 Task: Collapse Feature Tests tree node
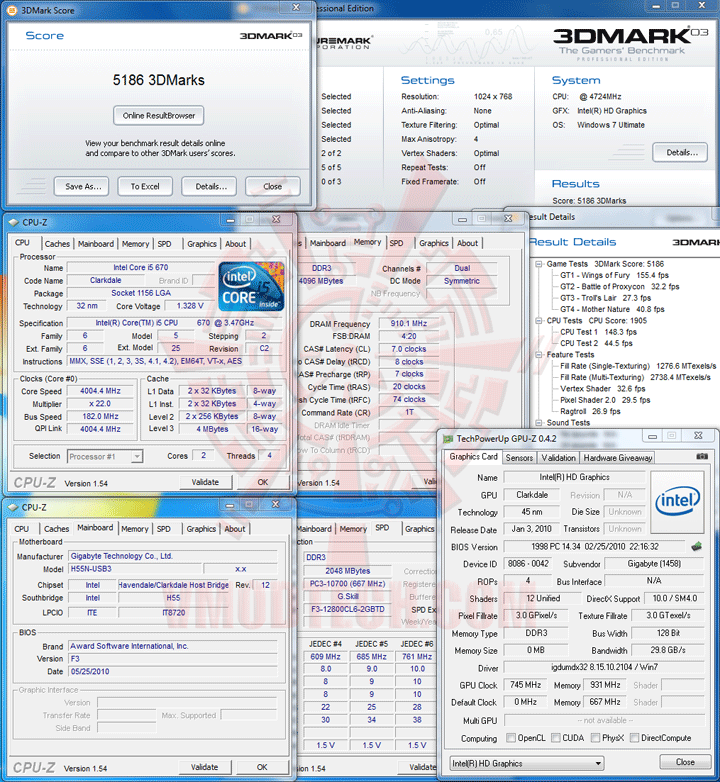pos(539,355)
